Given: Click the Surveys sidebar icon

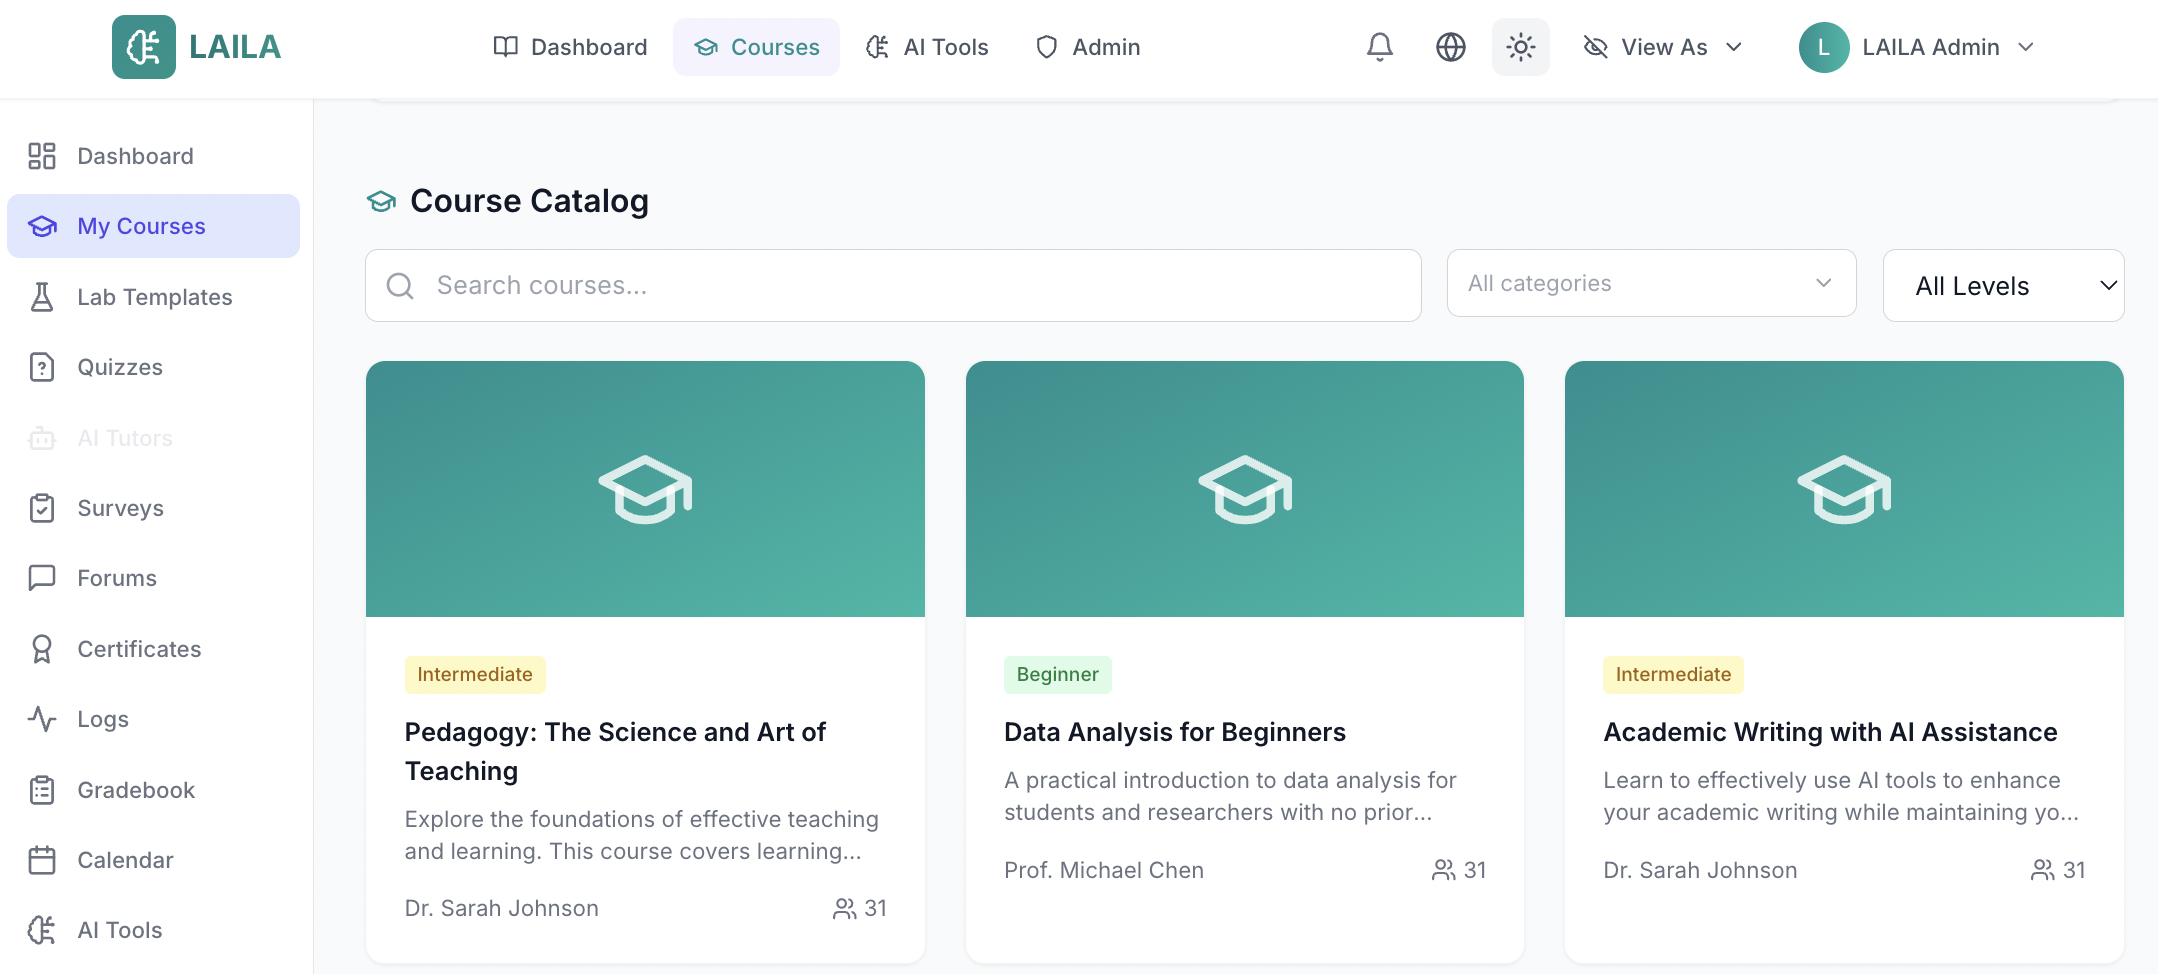Looking at the screenshot, I should coord(41,508).
